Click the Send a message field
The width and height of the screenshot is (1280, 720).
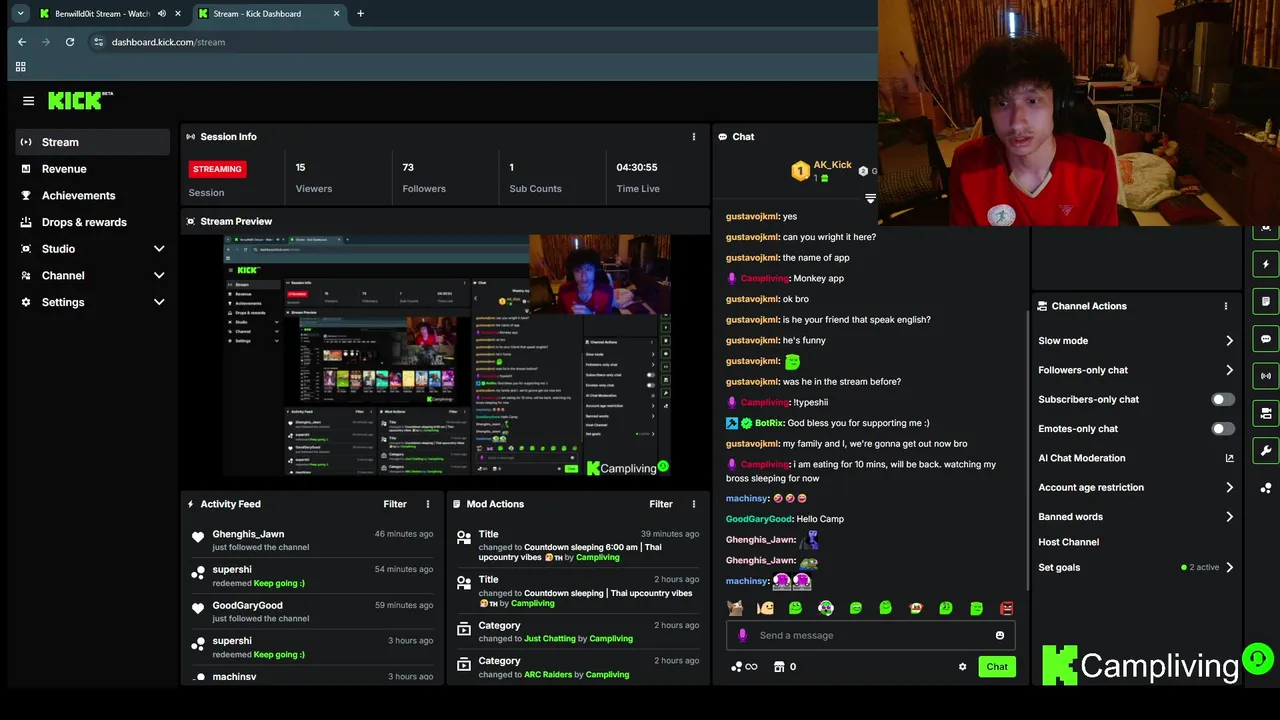tap(870, 635)
